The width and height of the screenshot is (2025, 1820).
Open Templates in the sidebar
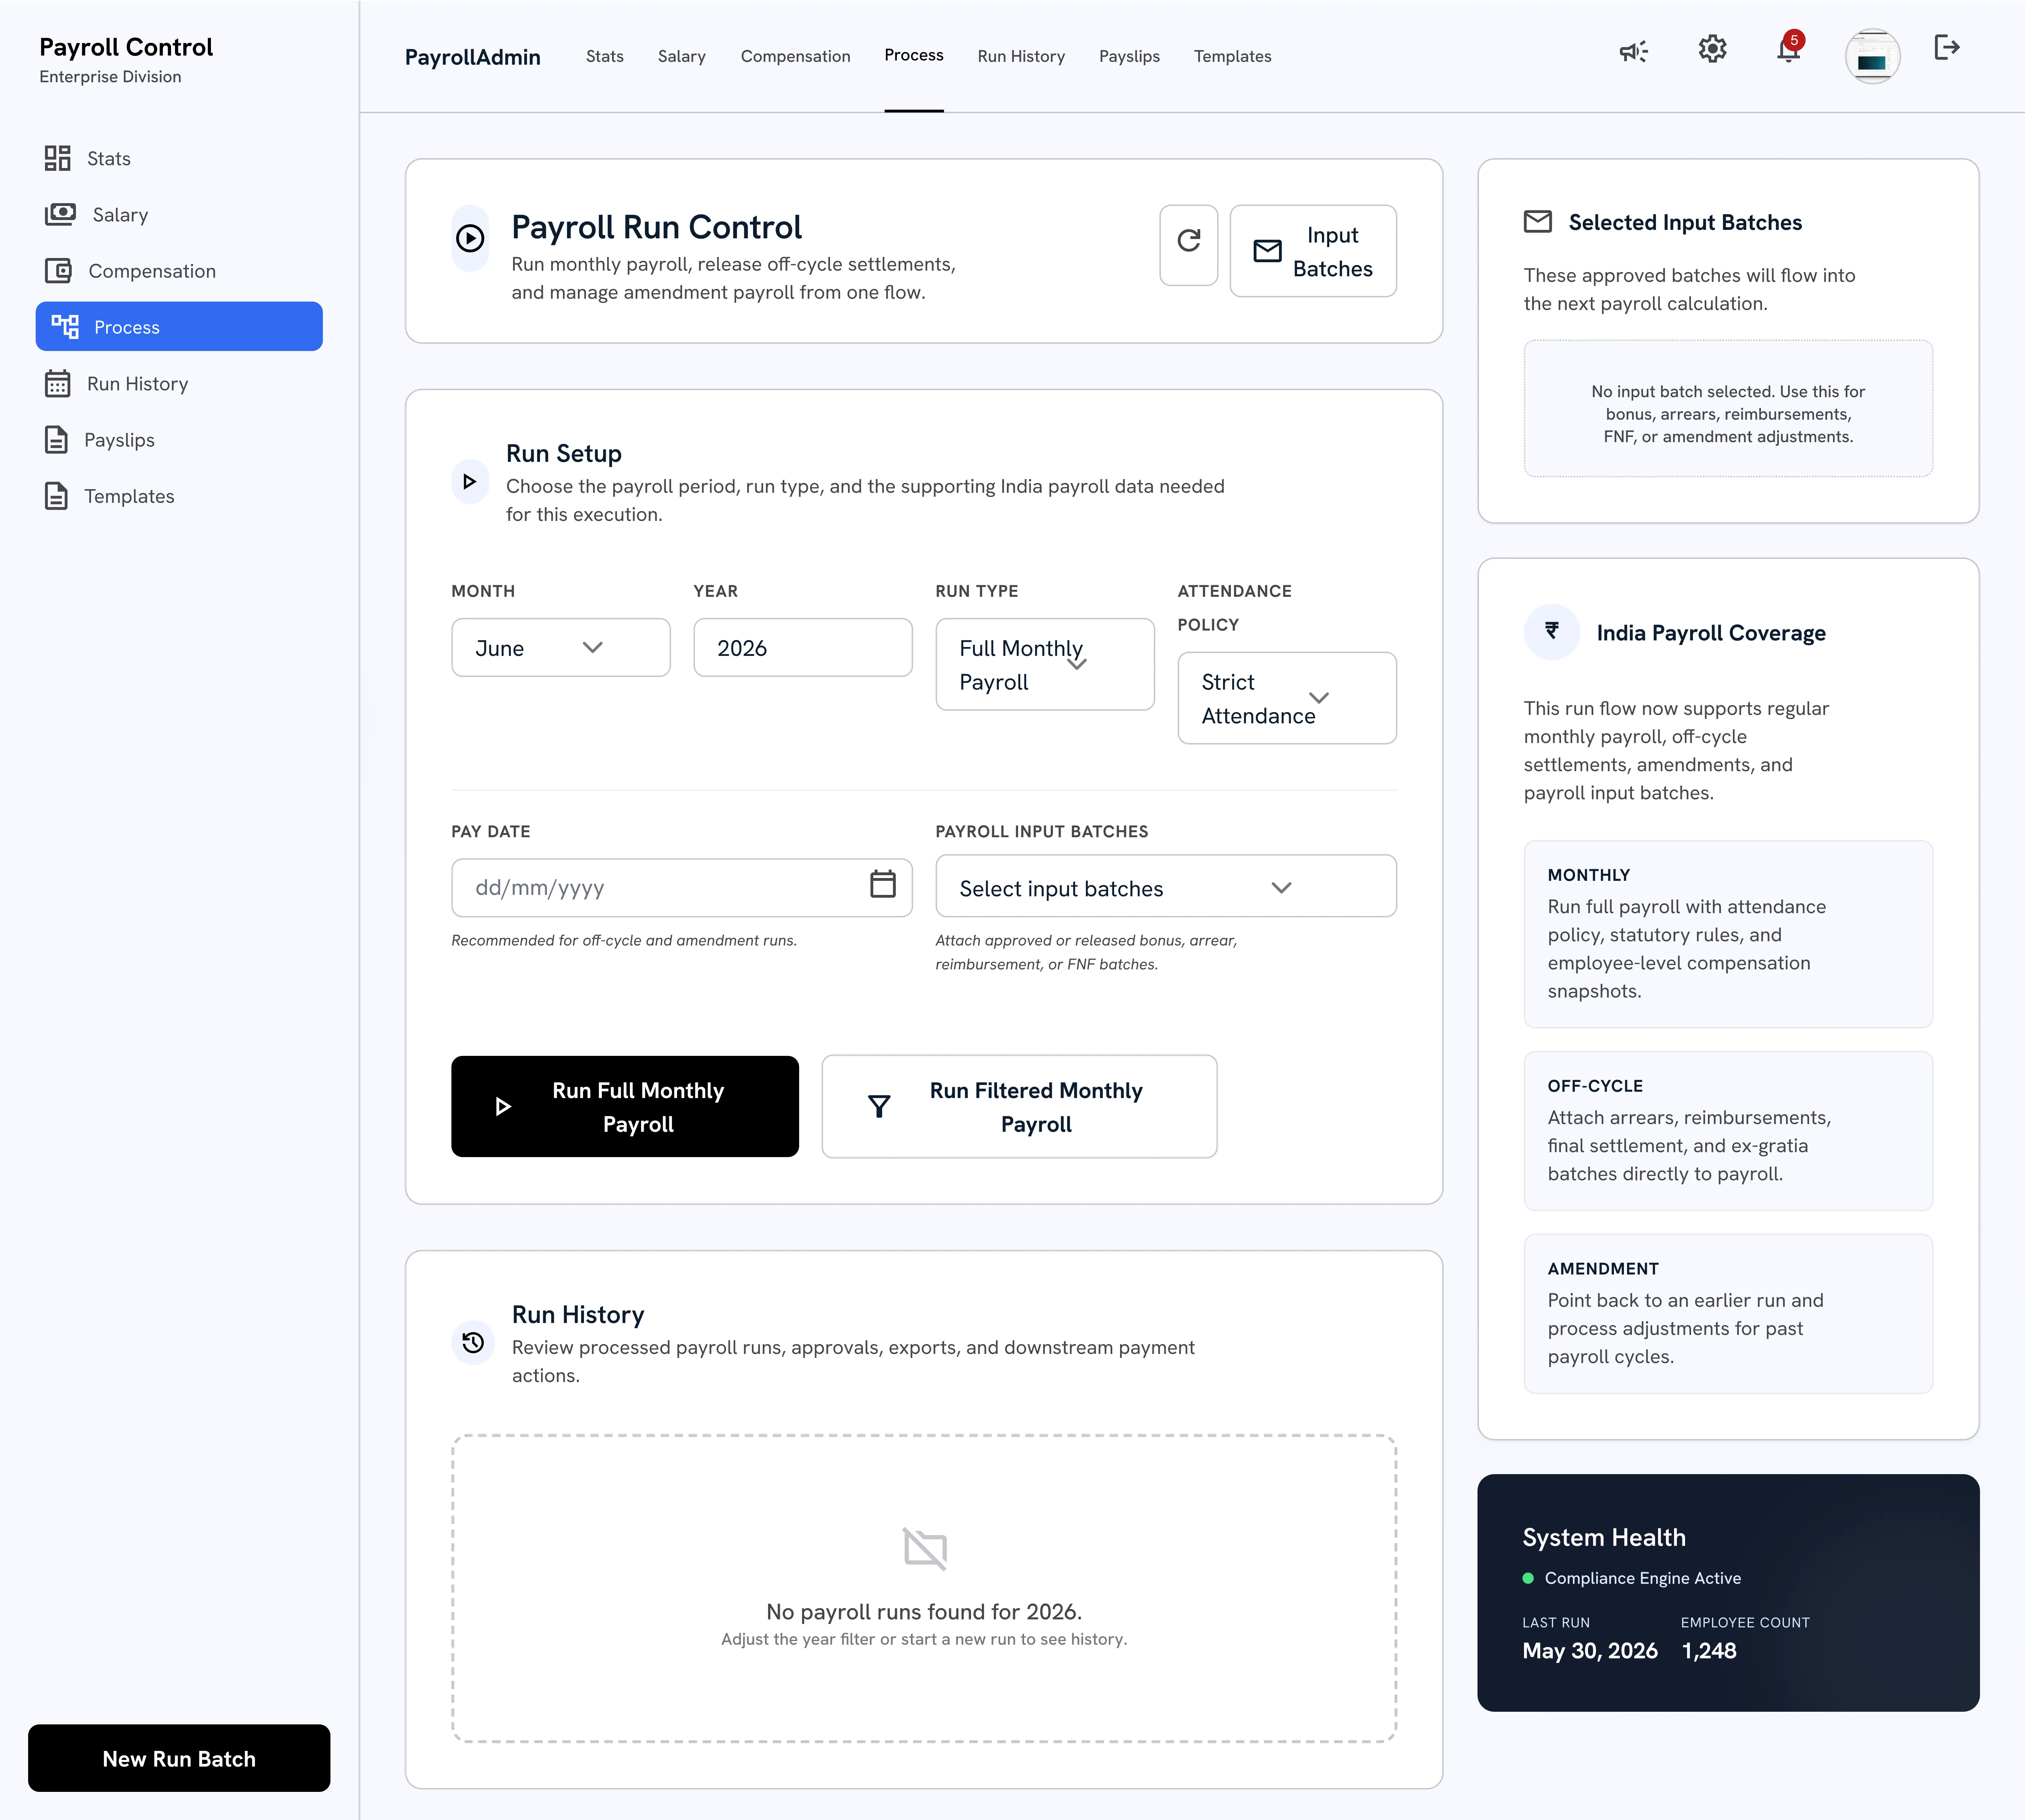(179, 496)
